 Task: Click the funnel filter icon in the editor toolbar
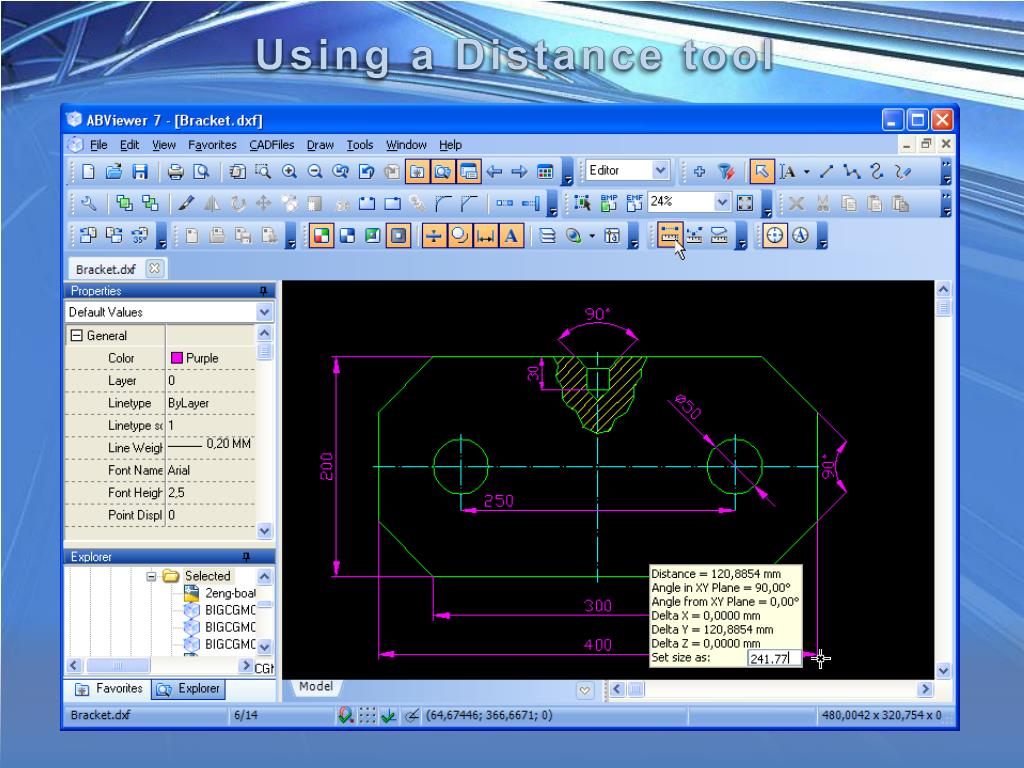click(726, 172)
